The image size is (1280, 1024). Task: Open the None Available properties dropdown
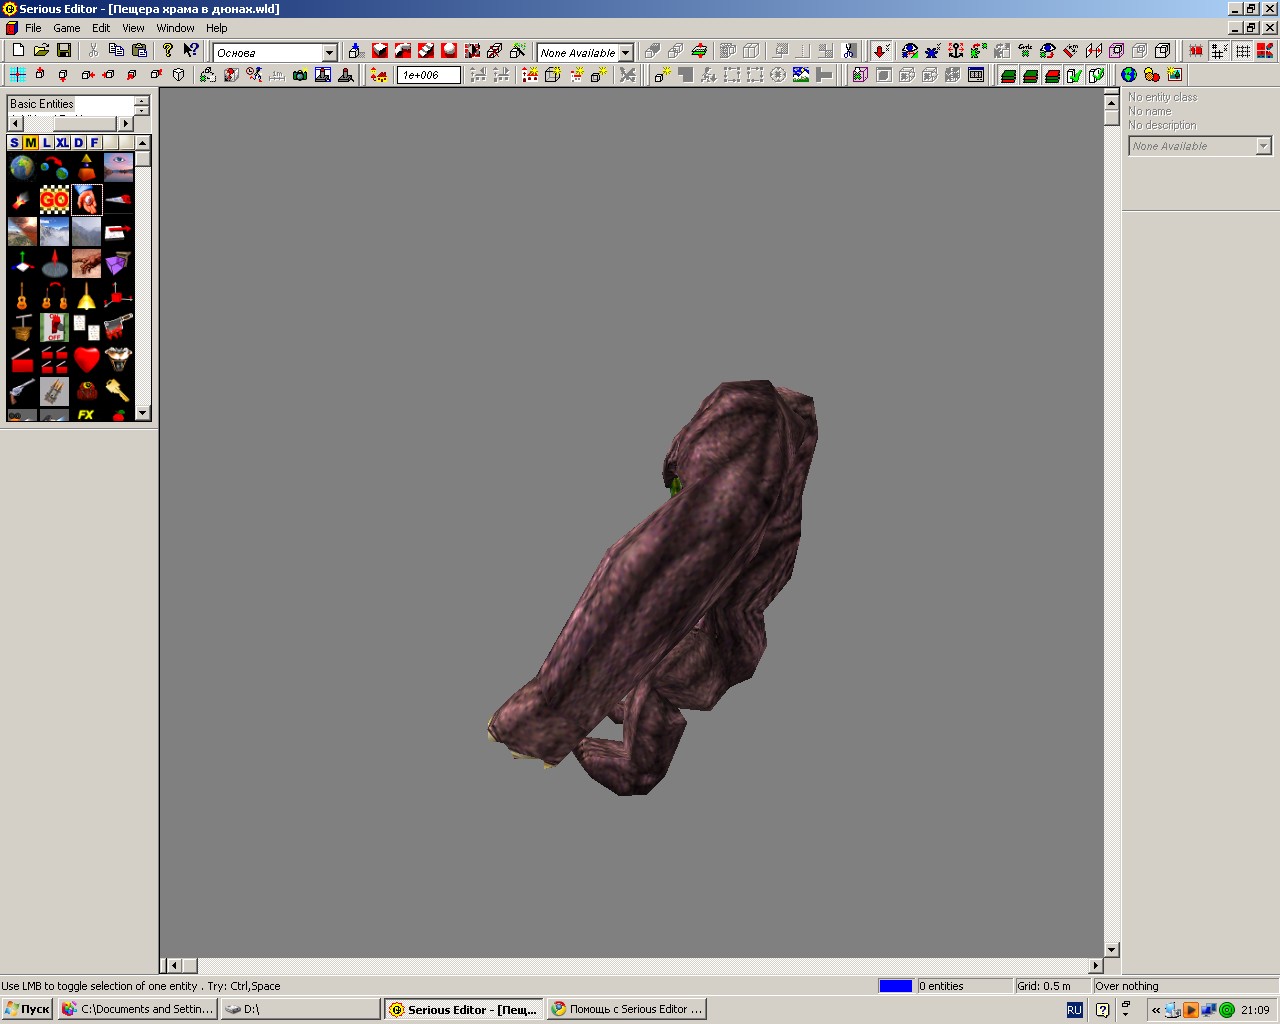pos(1263,146)
